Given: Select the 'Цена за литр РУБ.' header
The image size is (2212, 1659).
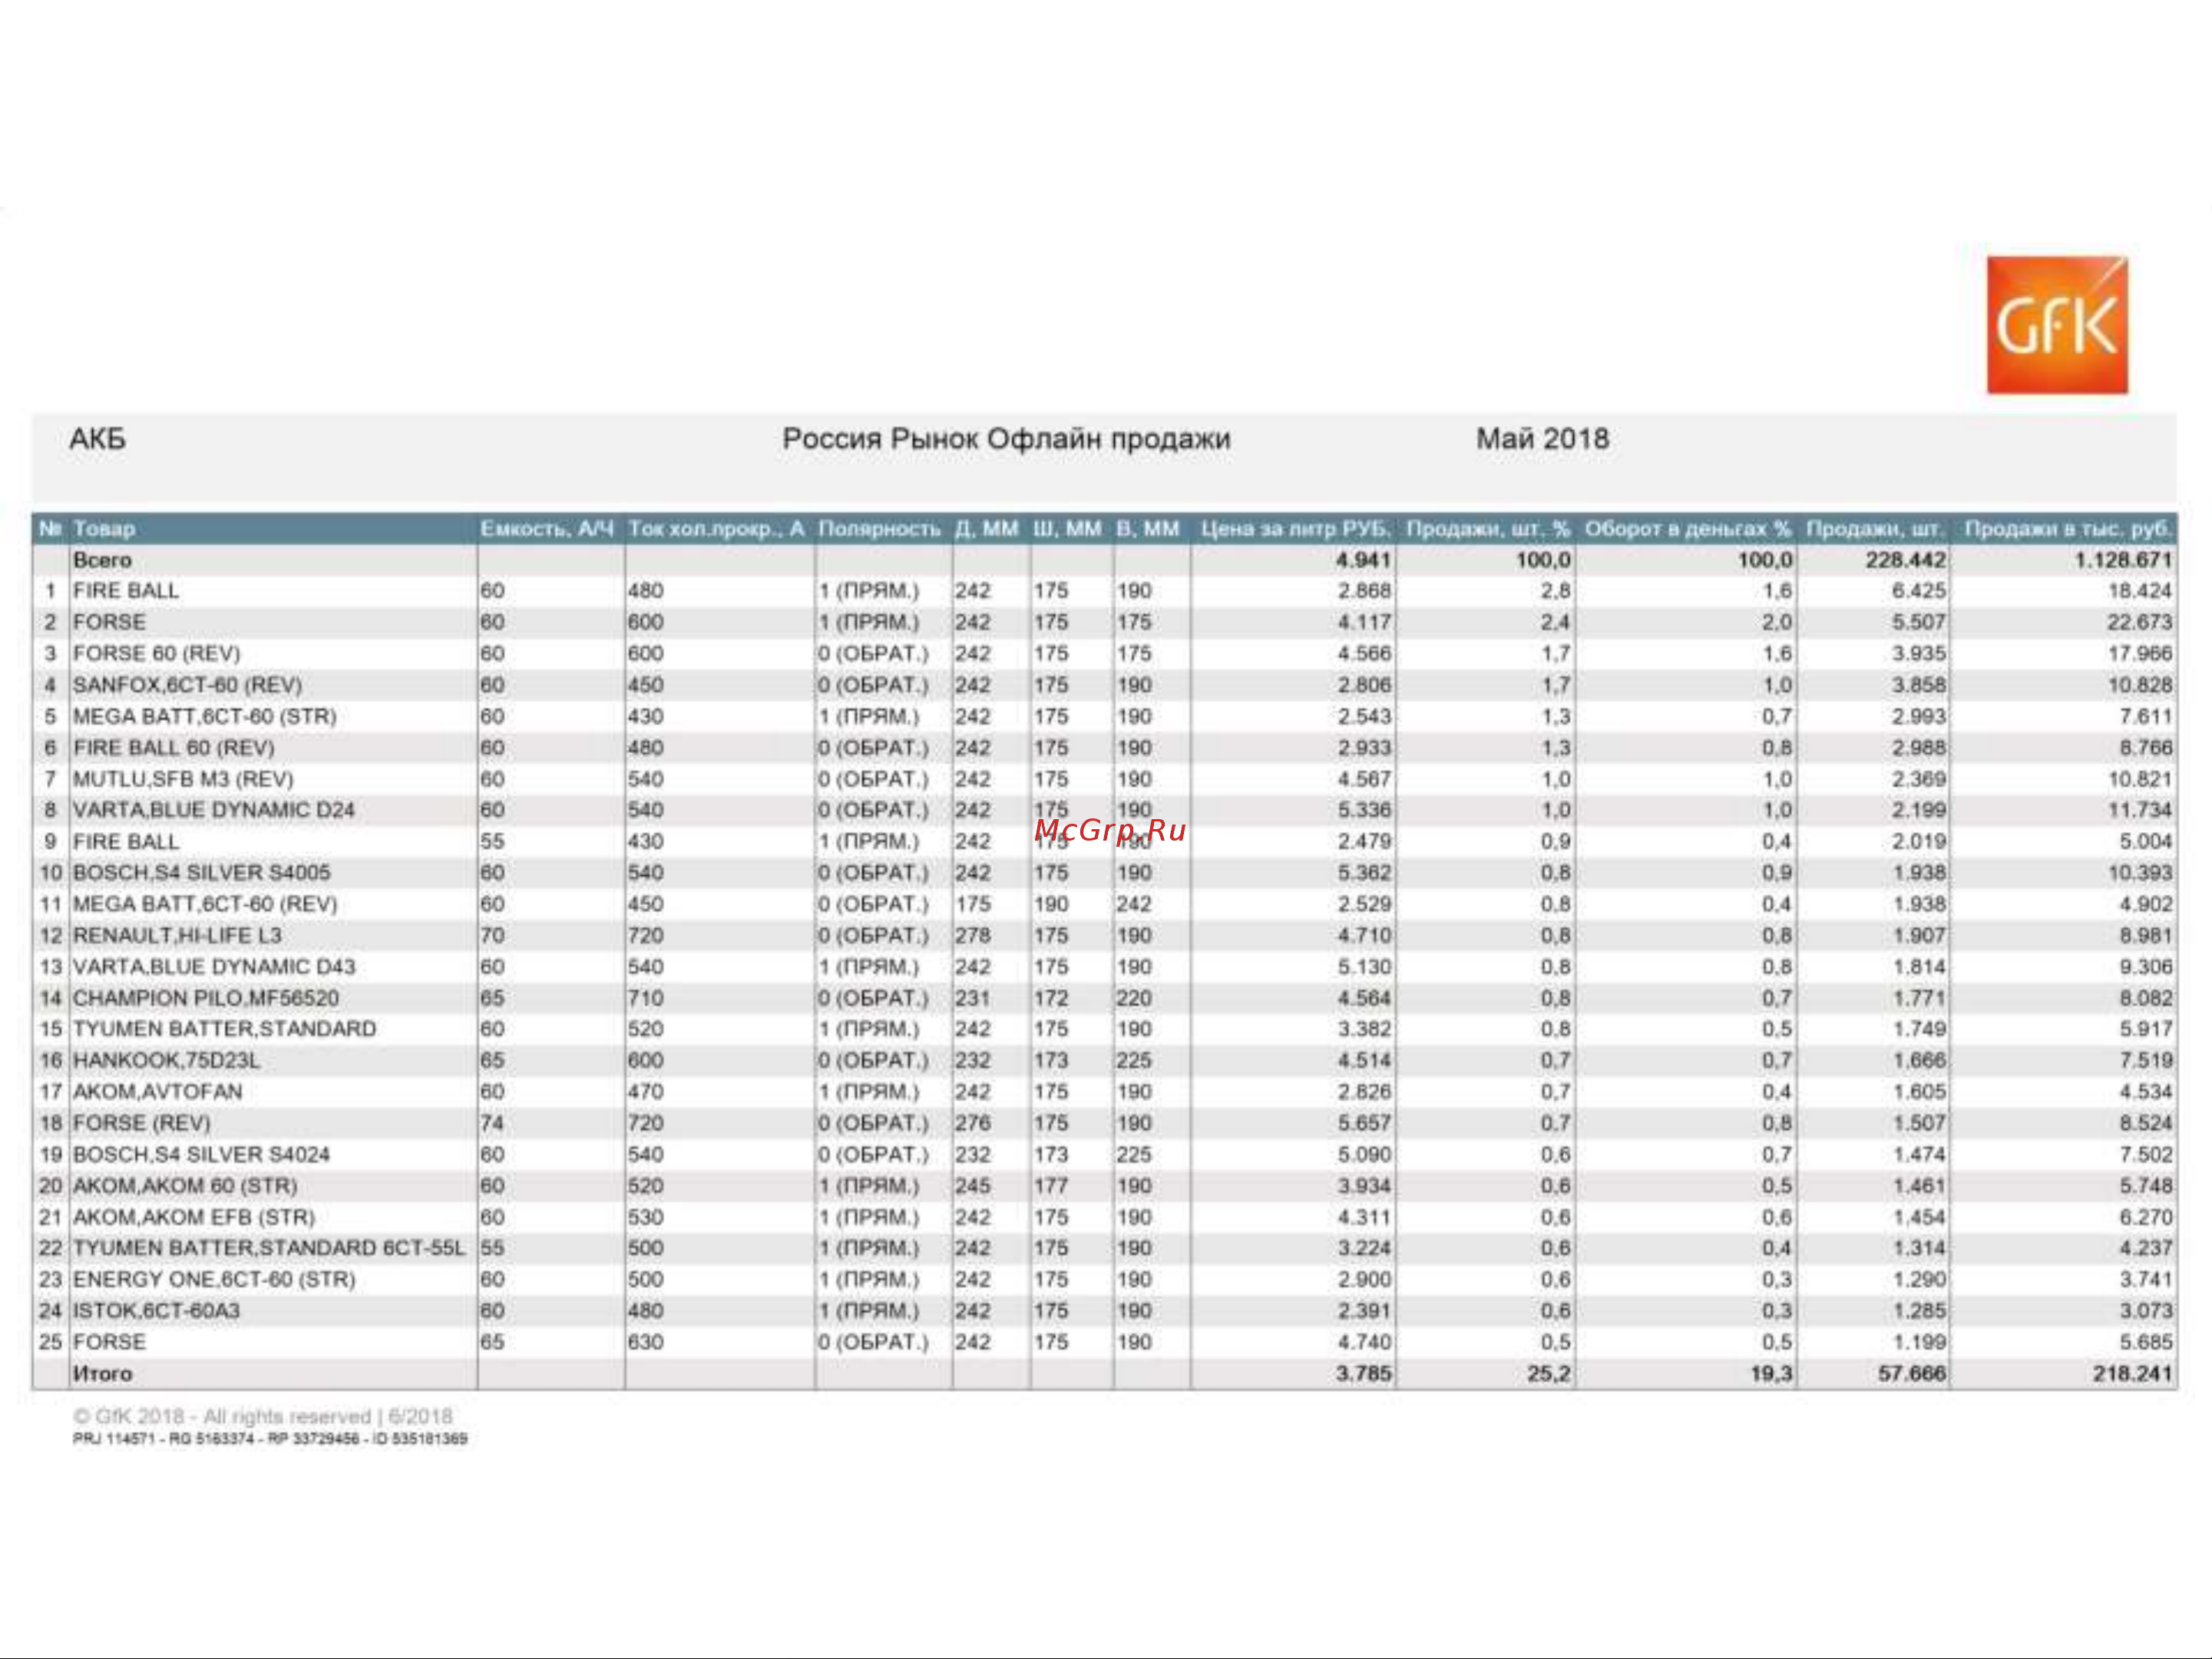Looking at the screenshot, I should click(x=1295, y=529).
